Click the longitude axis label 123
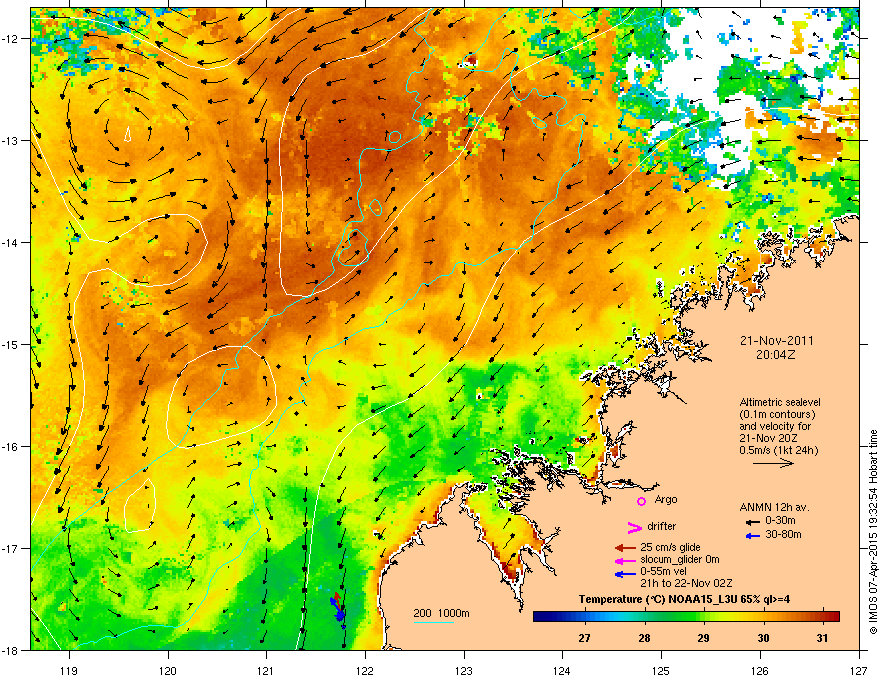The width and height of the screenshot is (880, 680). (464, 670)
